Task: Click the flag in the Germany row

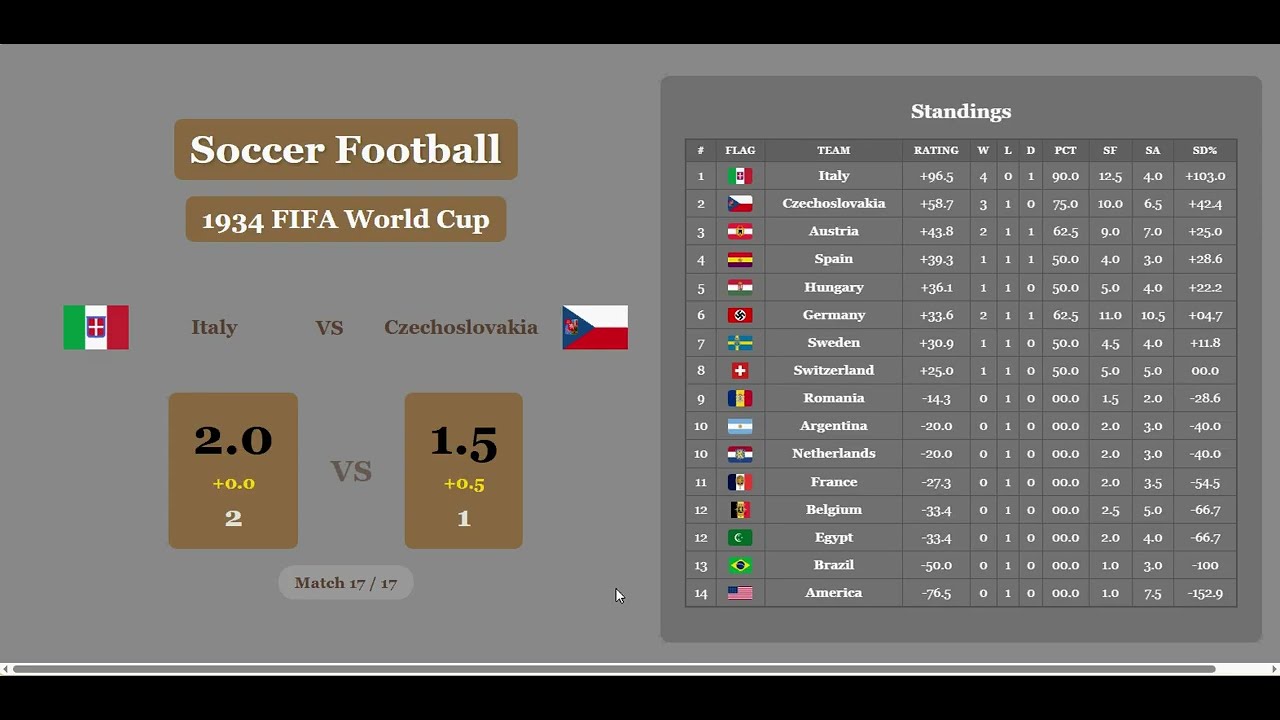Action: click(x=740, y=315)
